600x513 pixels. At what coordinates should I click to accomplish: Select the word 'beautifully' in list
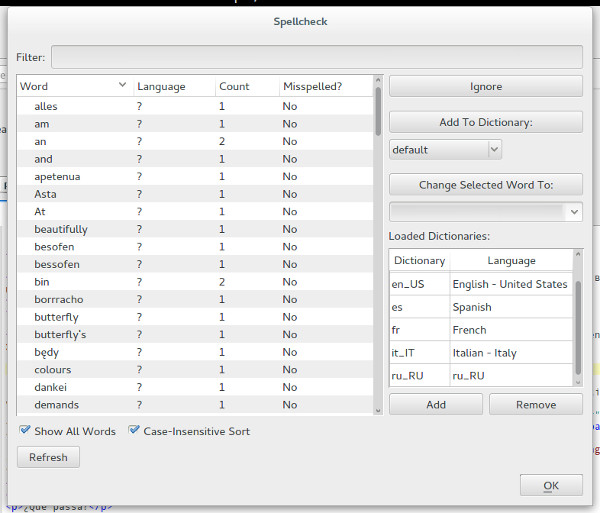(x=61, y=229)
